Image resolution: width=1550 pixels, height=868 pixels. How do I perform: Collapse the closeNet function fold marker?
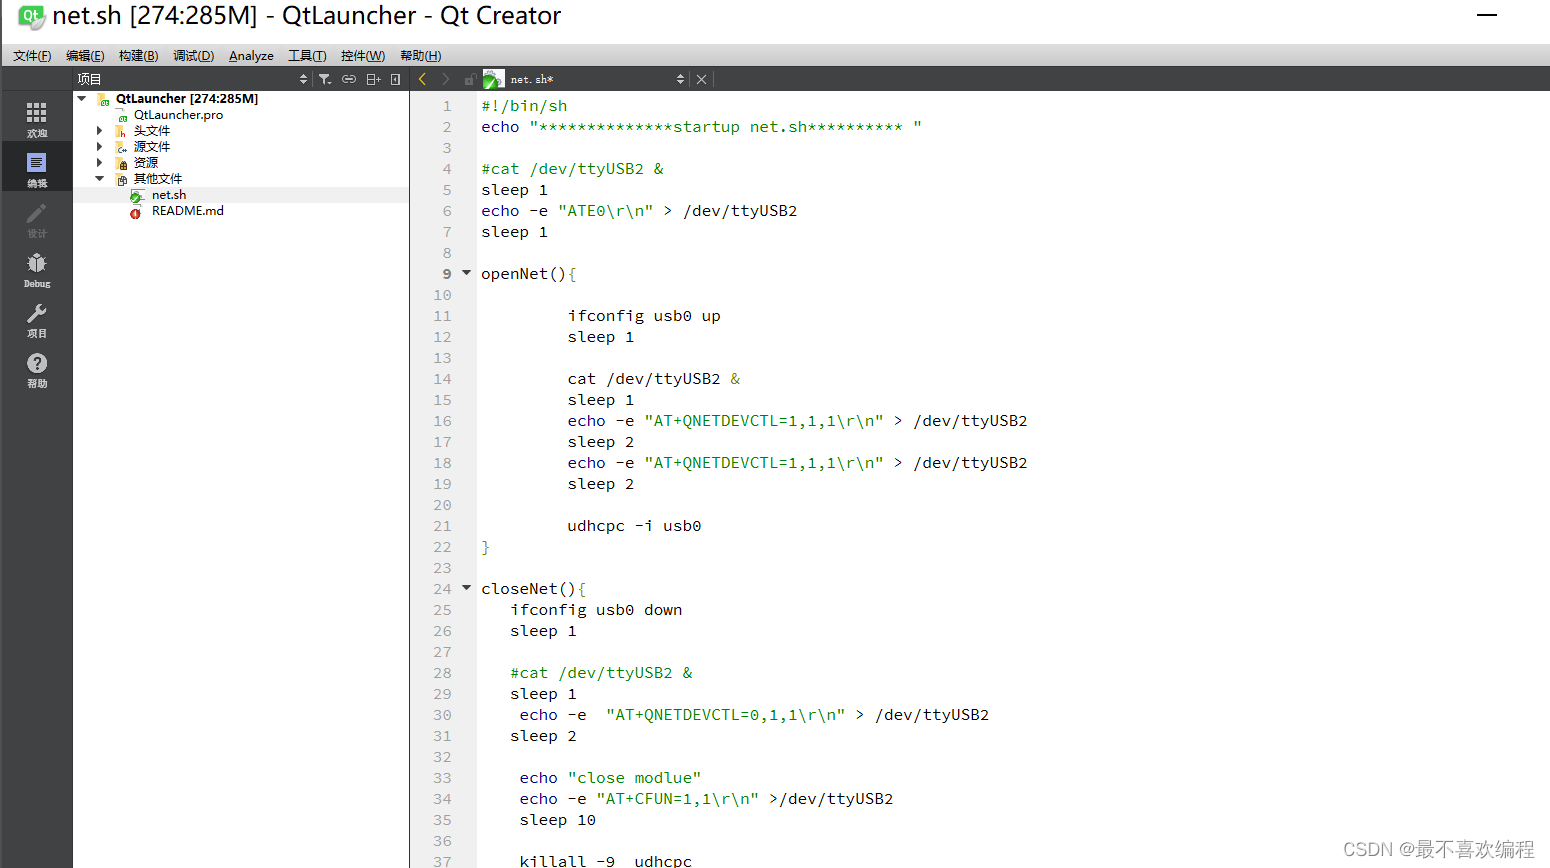click(466, 588)
